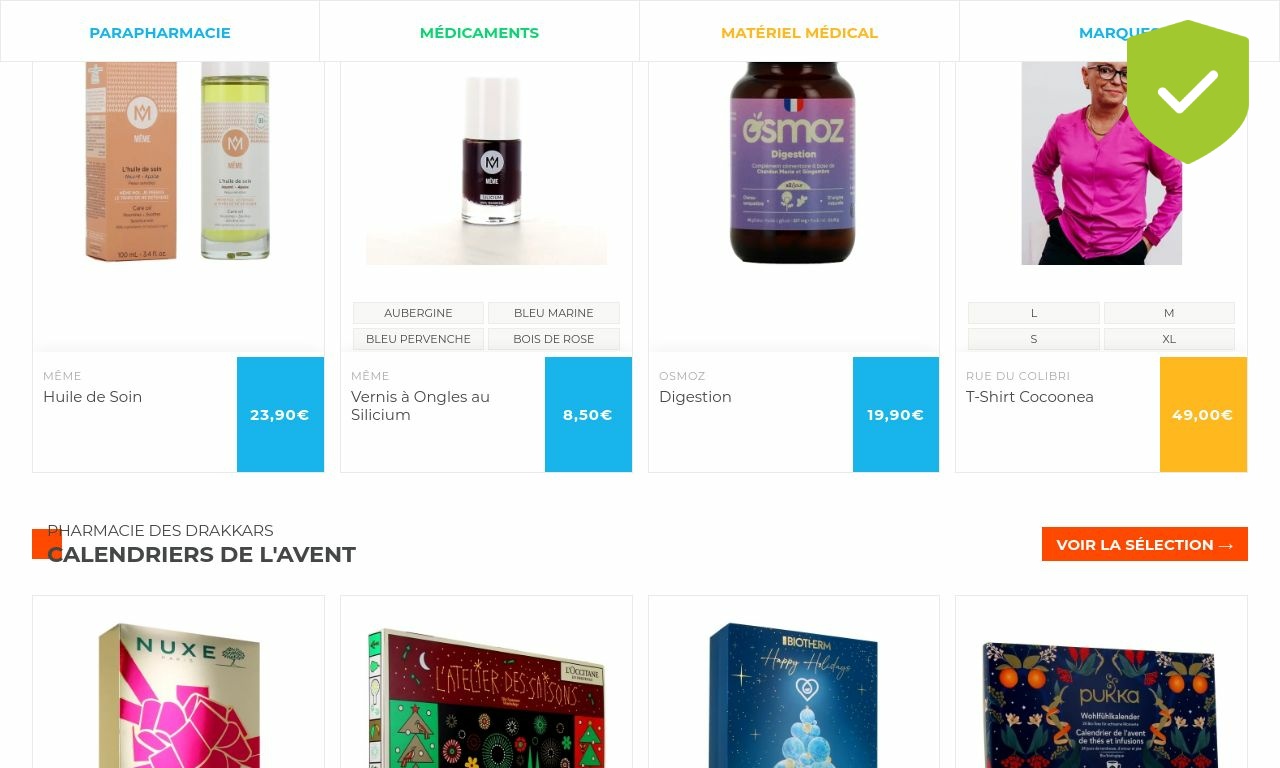Image resolution: width=1280 pixels, height=768 pixels.
Task: Open the Médicaments menu
Action: coord(479,33)
